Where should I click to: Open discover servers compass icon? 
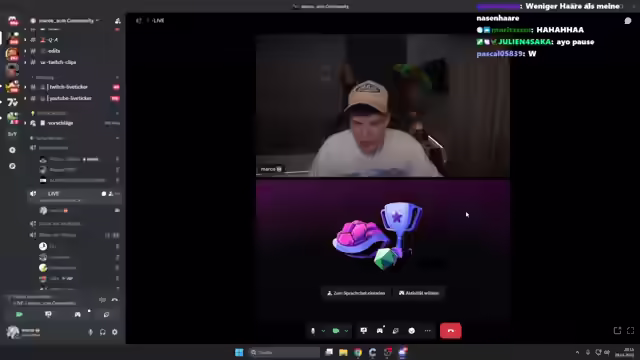(x=13, y=166)
